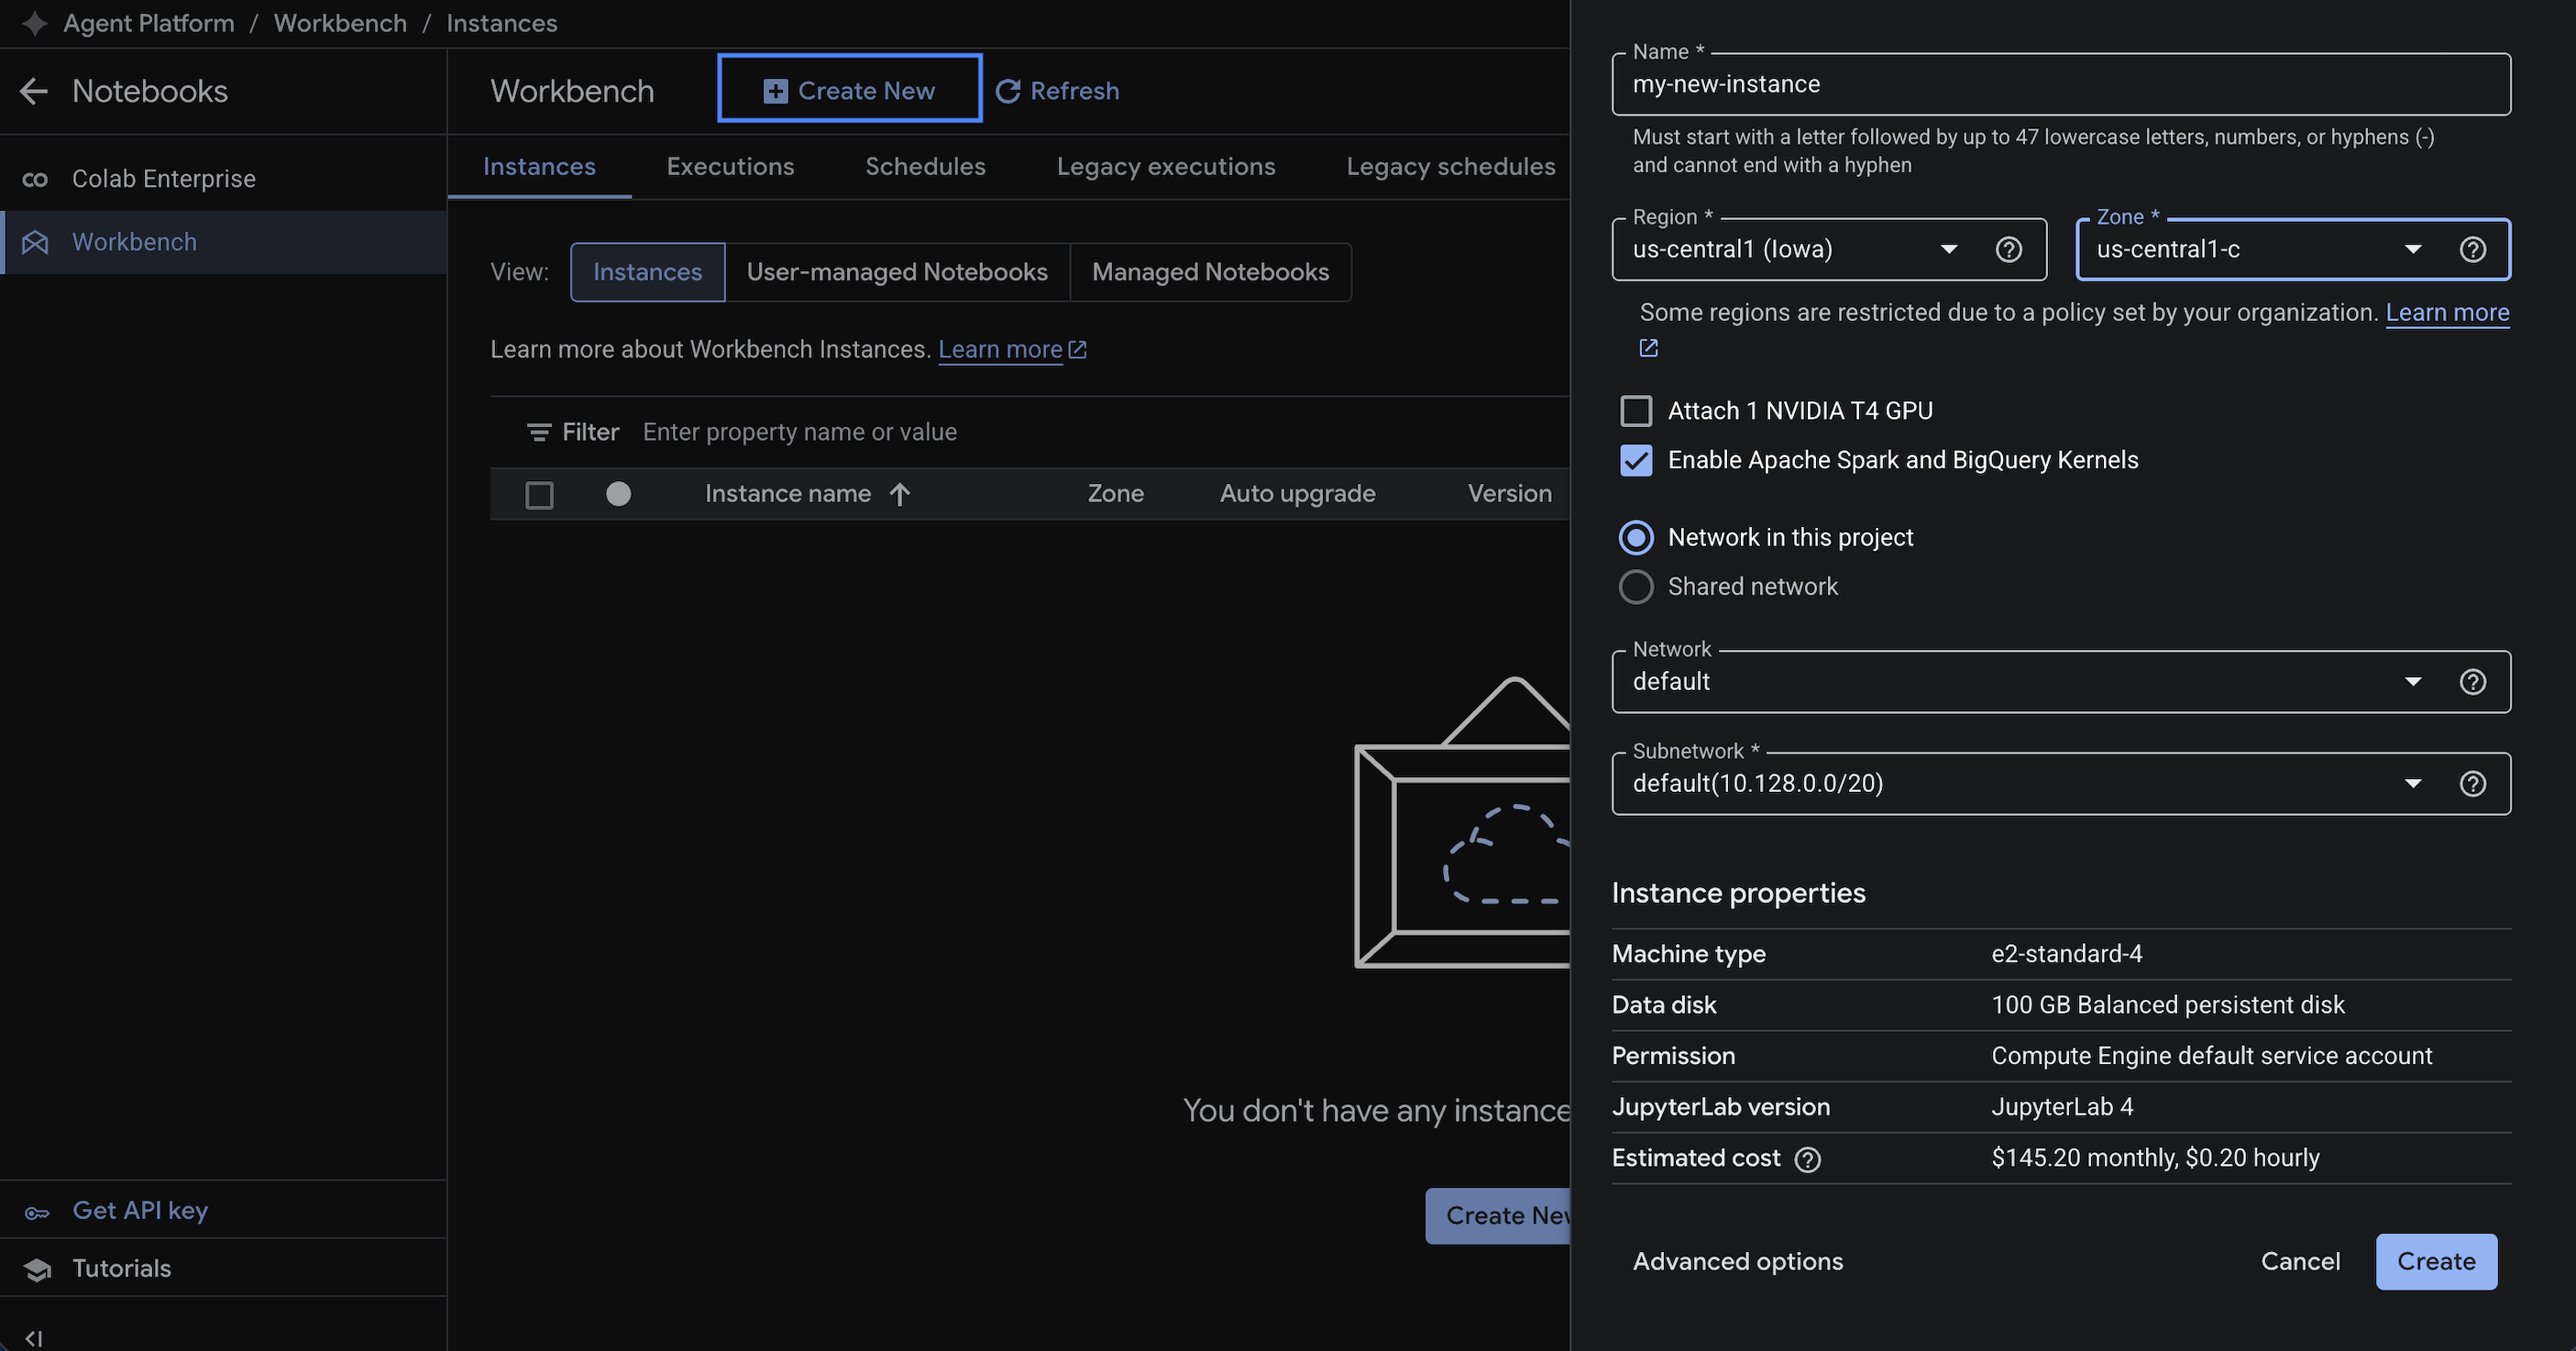This screenshot has width=2576, height=1351.
Task: Click the Create button in panel
Action: pos(2436,1262)
